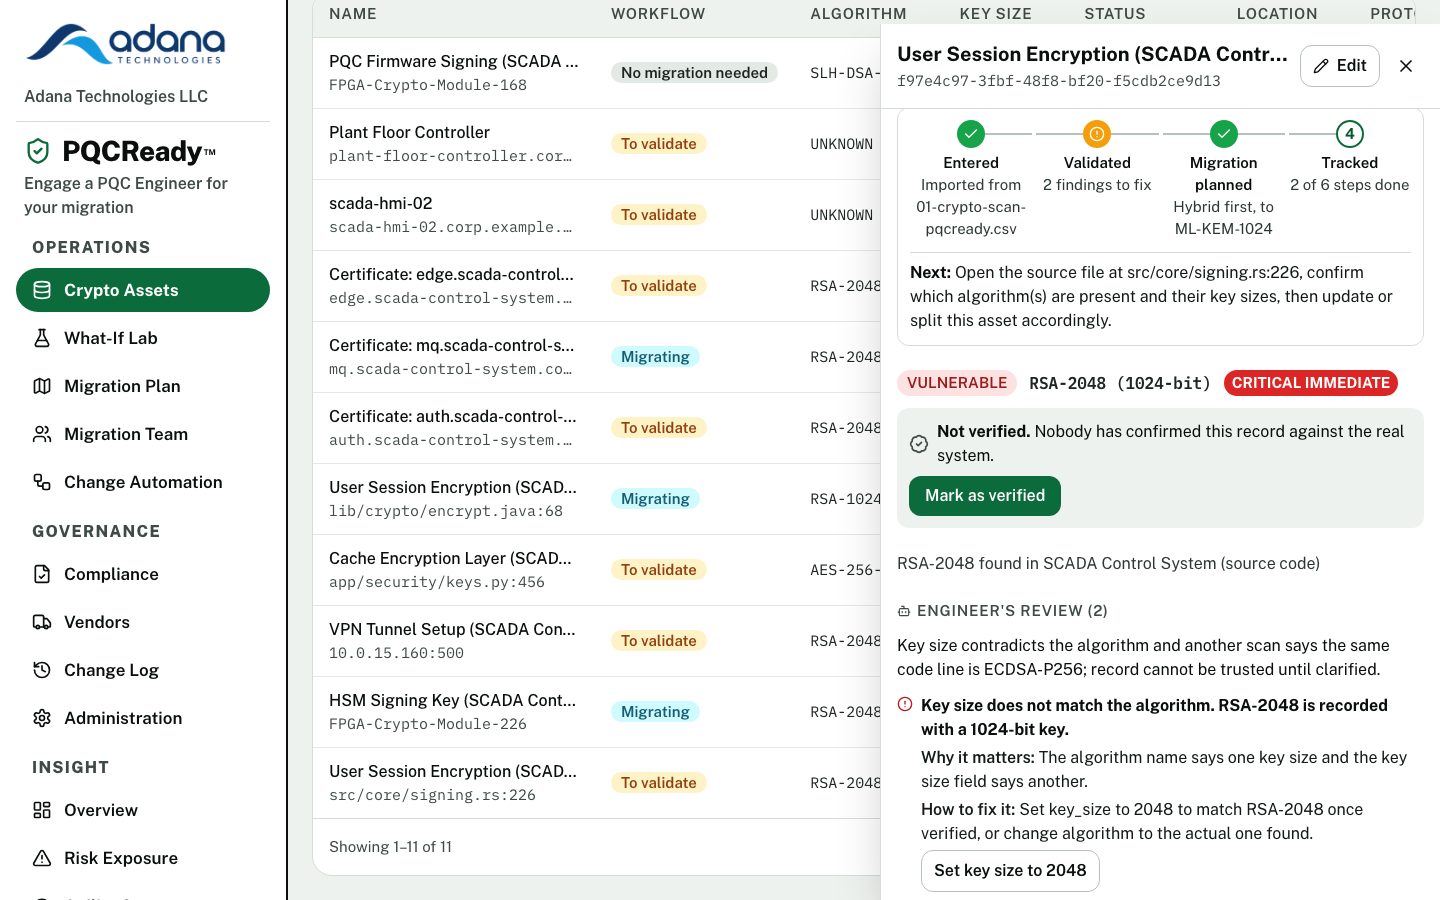Open the VPN Tunnel Setup row
Screen dimensions: 1440x900
click(x=597, y=641)
